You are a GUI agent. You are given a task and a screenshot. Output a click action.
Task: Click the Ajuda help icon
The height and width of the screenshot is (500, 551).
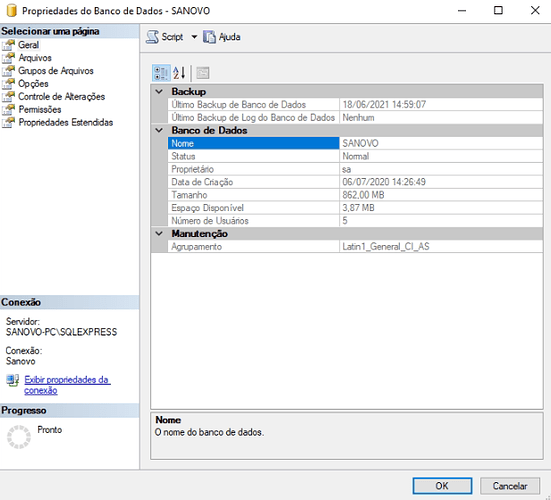pos(209,37)
